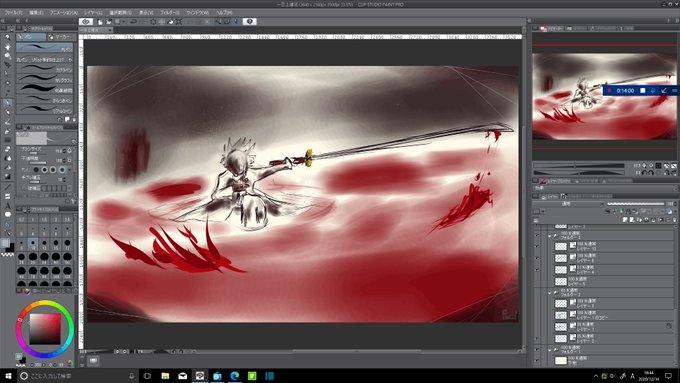Select the Zoom magnifier tool

tap(7, 36)
